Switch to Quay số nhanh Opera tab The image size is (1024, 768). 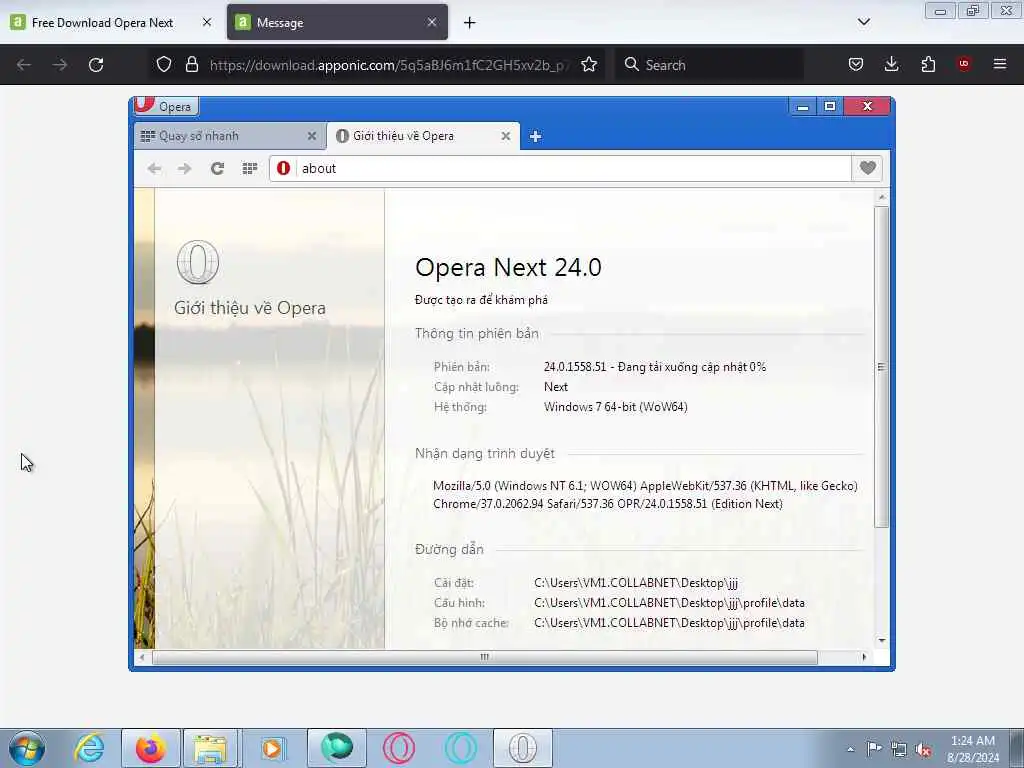tap(229, 136)
